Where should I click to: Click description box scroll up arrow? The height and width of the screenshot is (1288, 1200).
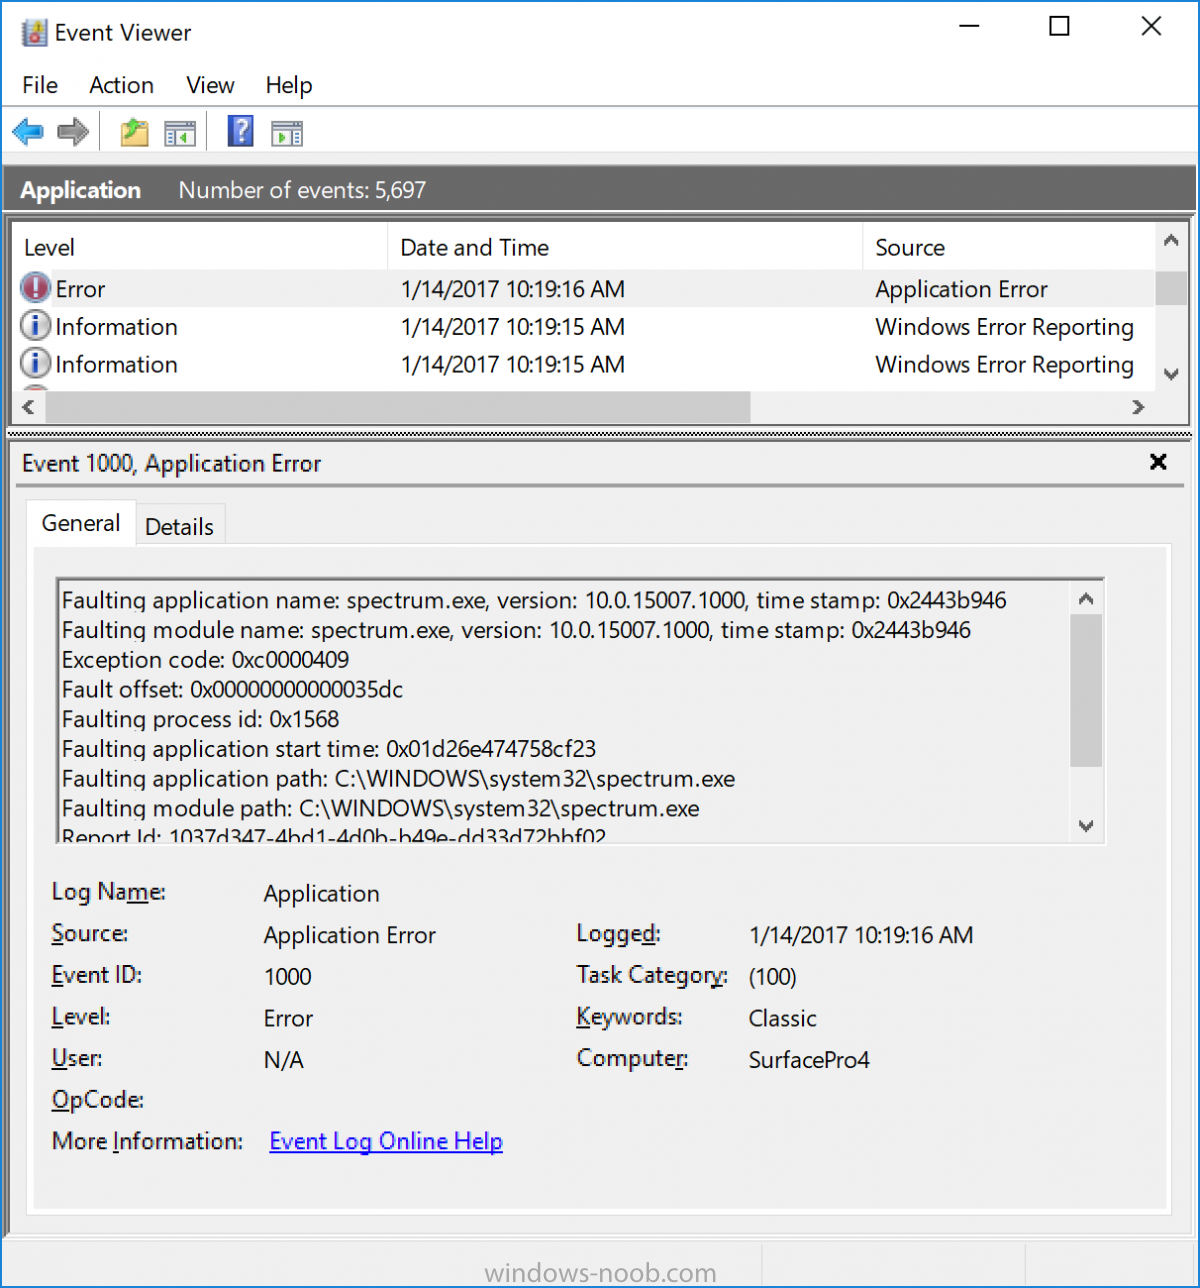1086,599
